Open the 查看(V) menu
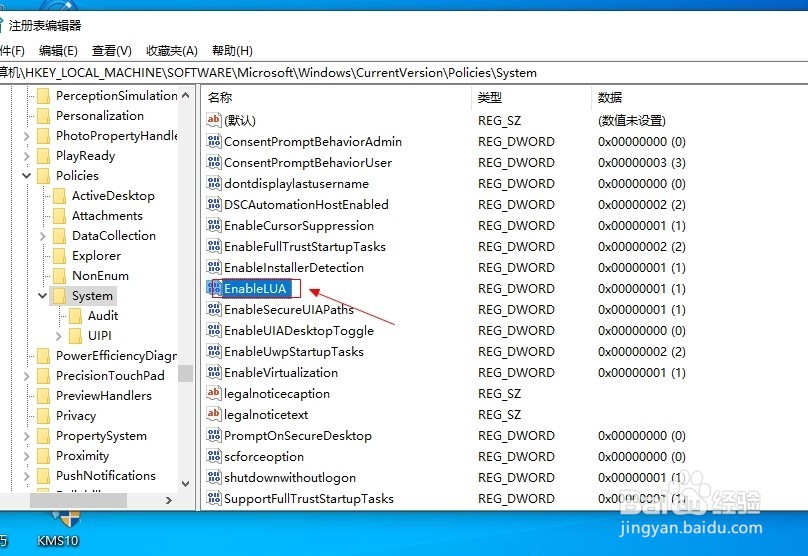The image size is (808, 556). (112, 50)
